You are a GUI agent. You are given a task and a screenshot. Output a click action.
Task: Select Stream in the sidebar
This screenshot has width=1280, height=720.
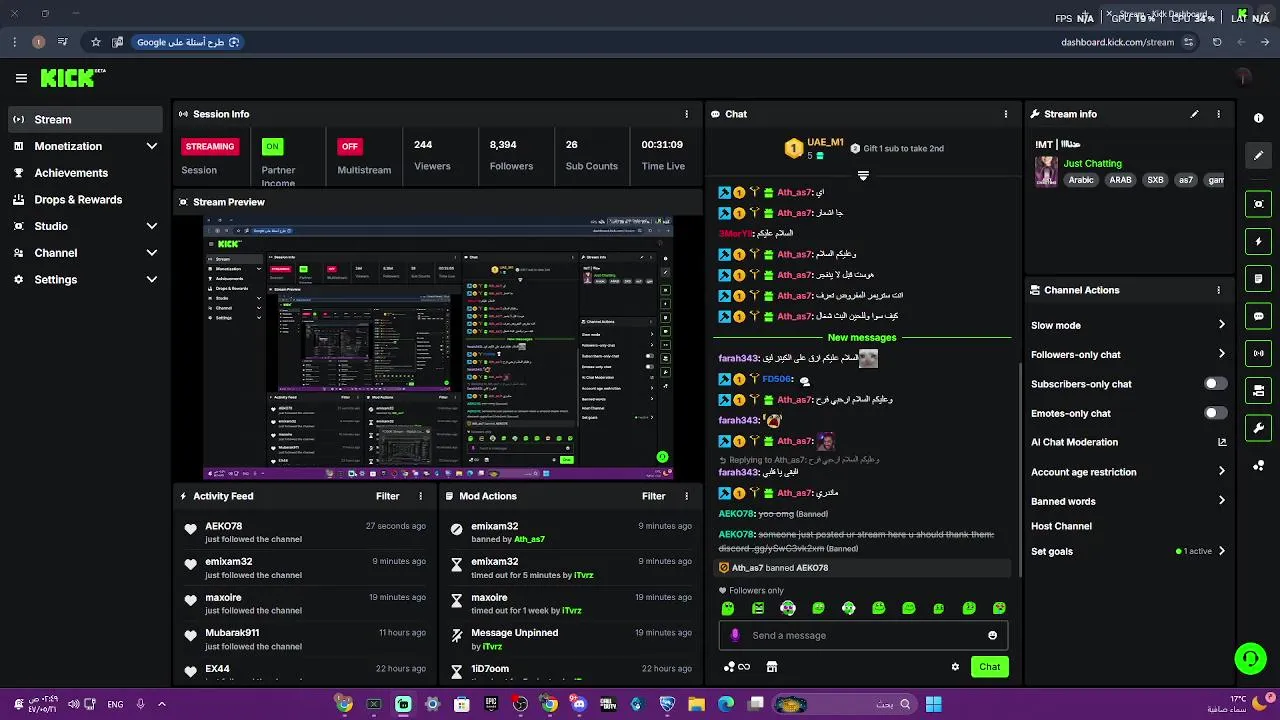coord(85,119)
